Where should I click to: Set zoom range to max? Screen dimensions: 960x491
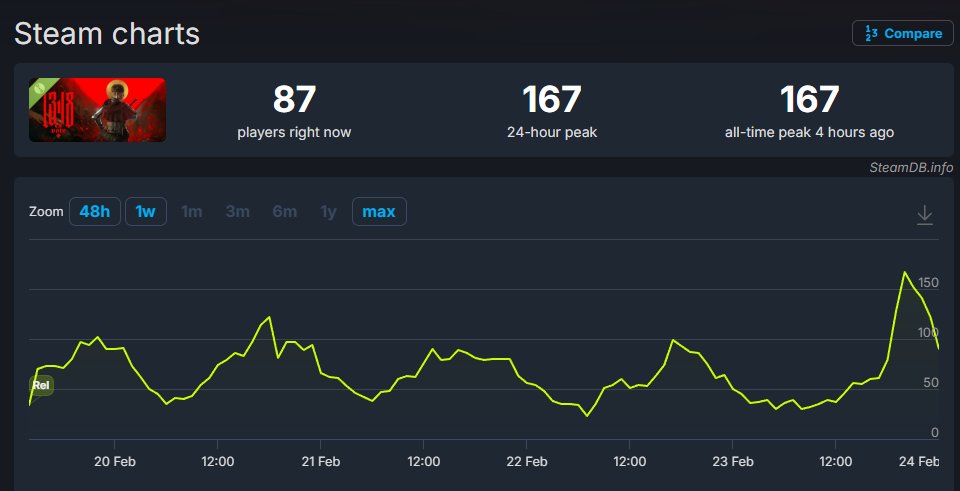pyautogui.click(x=379, y=212)
